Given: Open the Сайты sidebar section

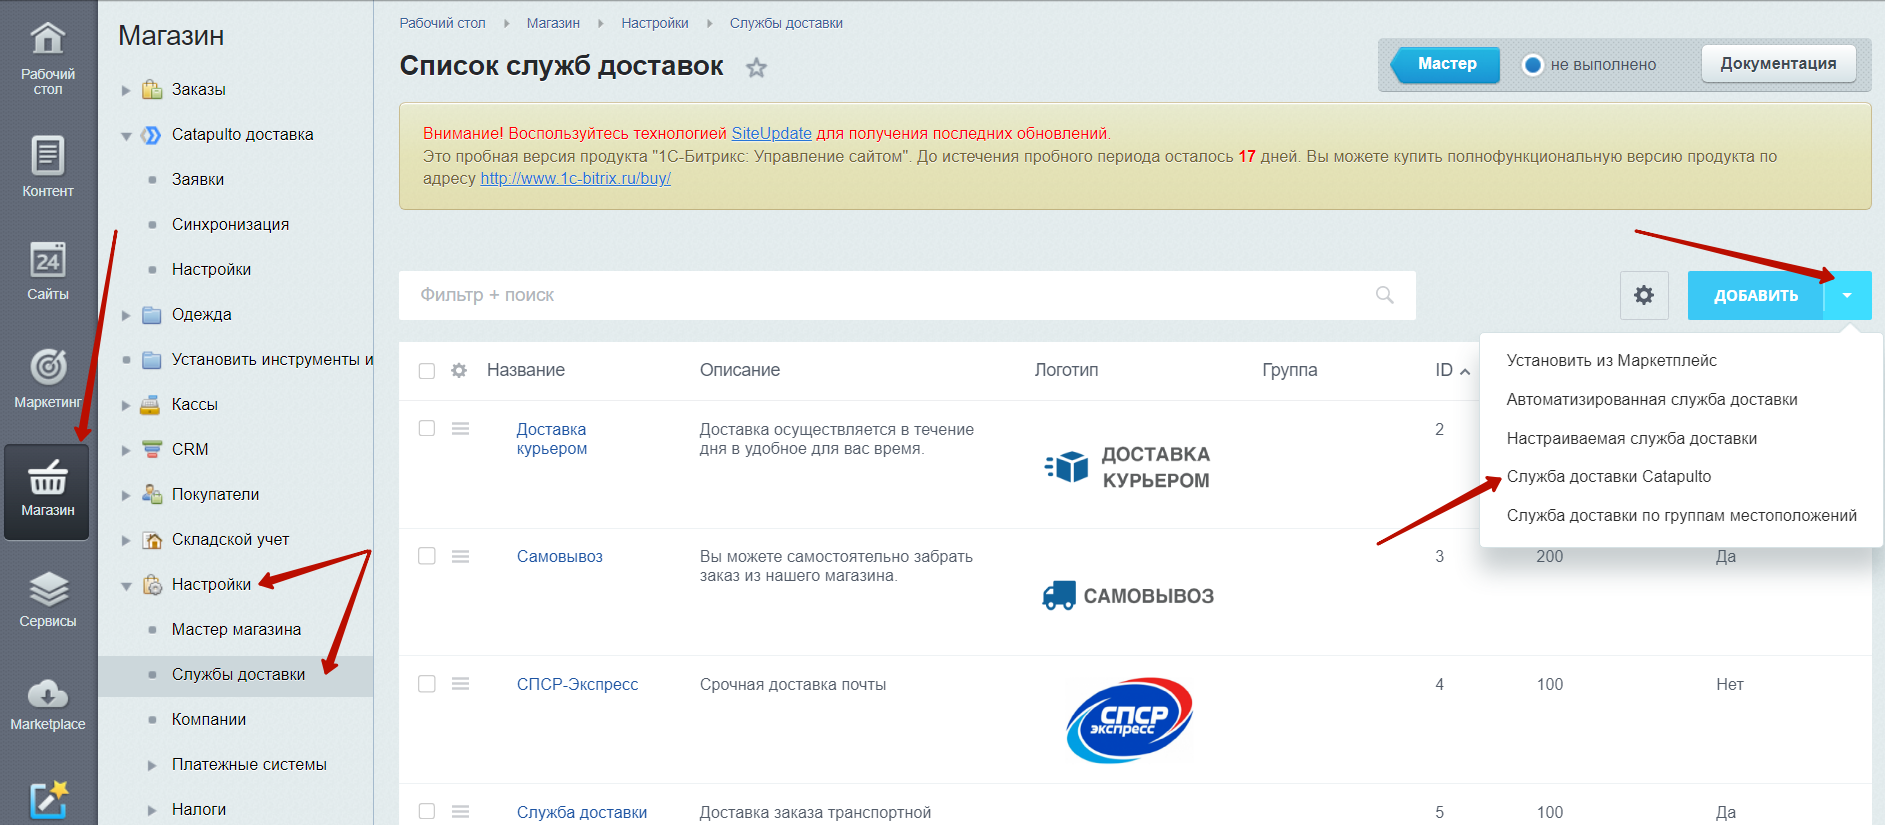Looking at the screenshot, I should pyautogui.click(x=48, y=270).
